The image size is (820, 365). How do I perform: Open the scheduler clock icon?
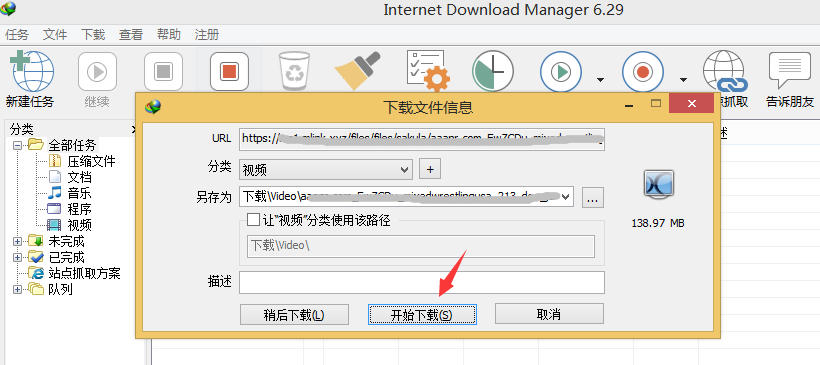[x=493, y=72]
